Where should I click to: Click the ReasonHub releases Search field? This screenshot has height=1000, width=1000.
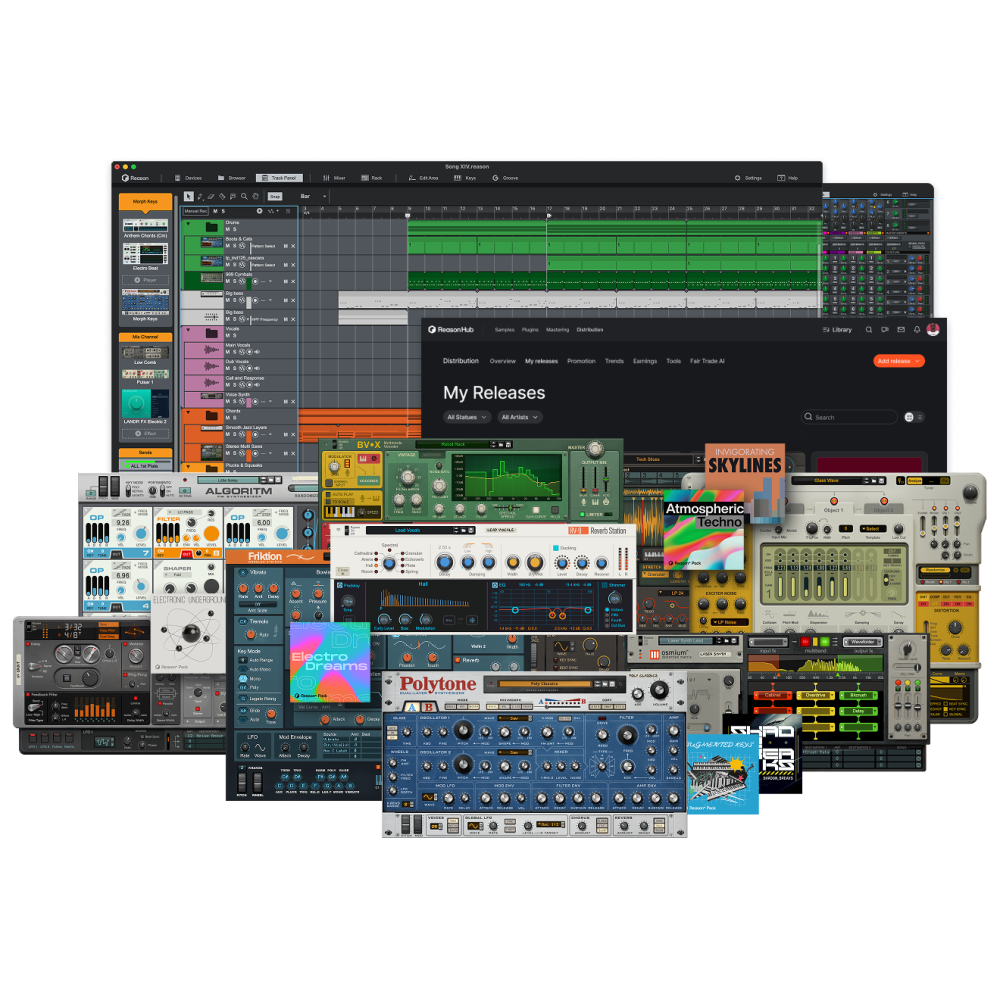(x=849, y=417)
